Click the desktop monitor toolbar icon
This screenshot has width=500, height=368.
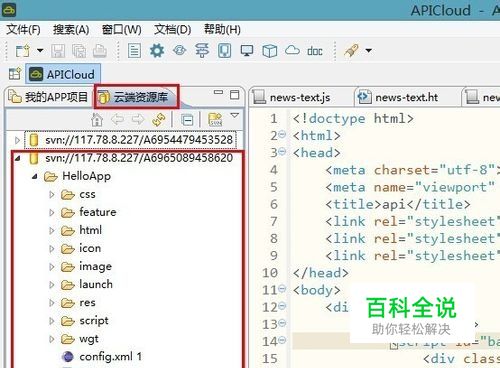(247, 51)
